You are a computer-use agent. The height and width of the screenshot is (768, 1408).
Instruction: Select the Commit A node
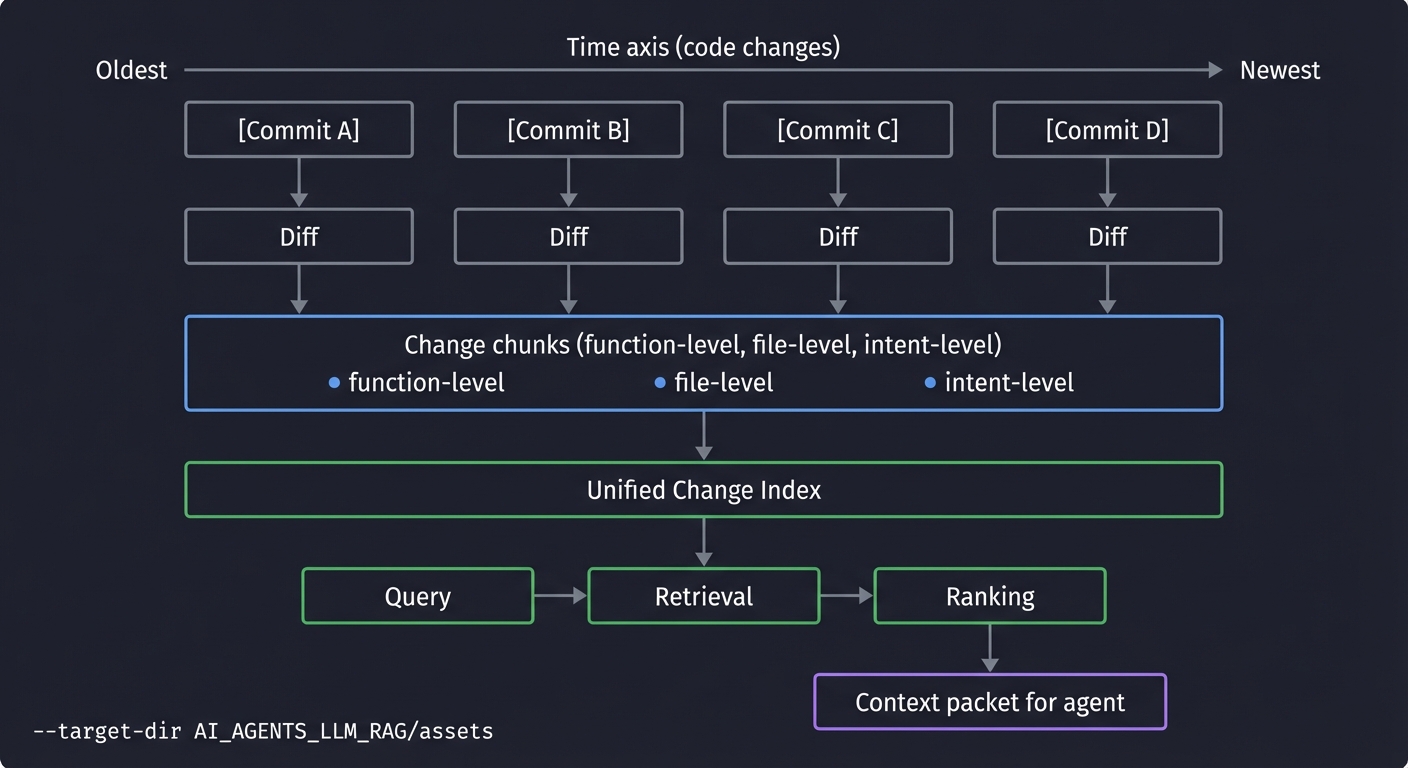coord(298,129)
